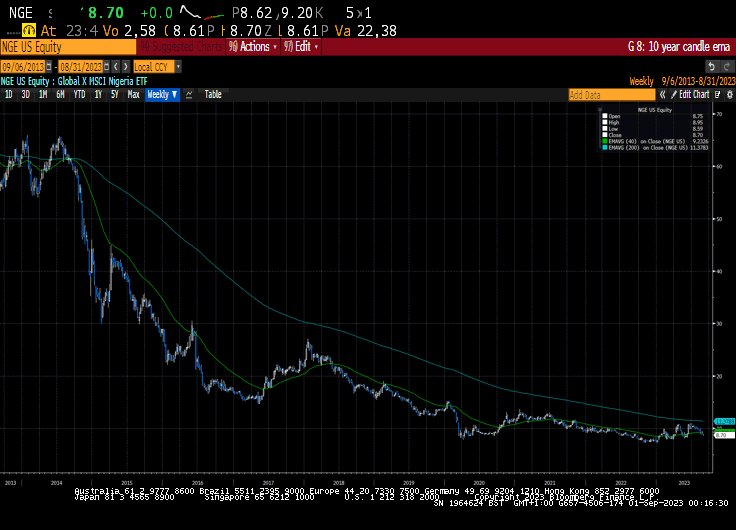Select the YTD range tab
The width and height of the screenshot is (736, 530).
click(x=79, y=95)
